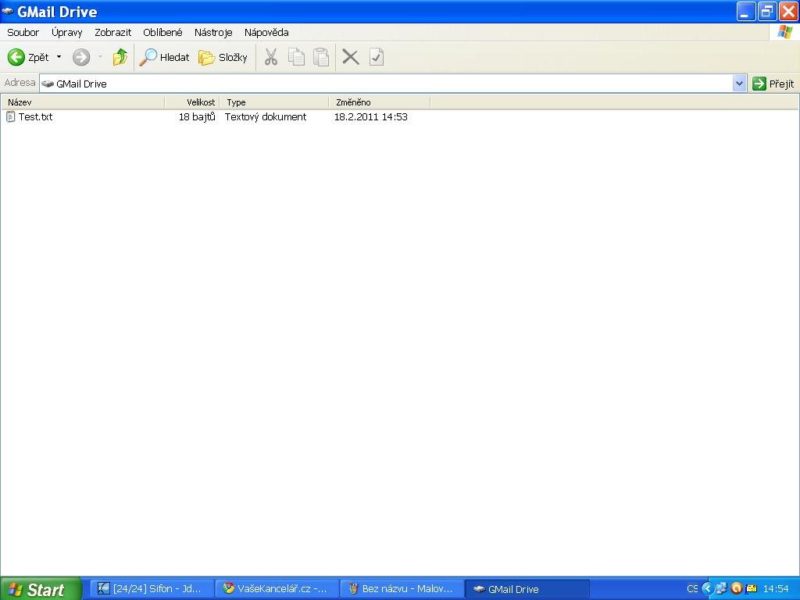The width and height of the screenshot is (800, 600).
Task: Toggle the Složky folders pane
Action: [x=223, y=57]
